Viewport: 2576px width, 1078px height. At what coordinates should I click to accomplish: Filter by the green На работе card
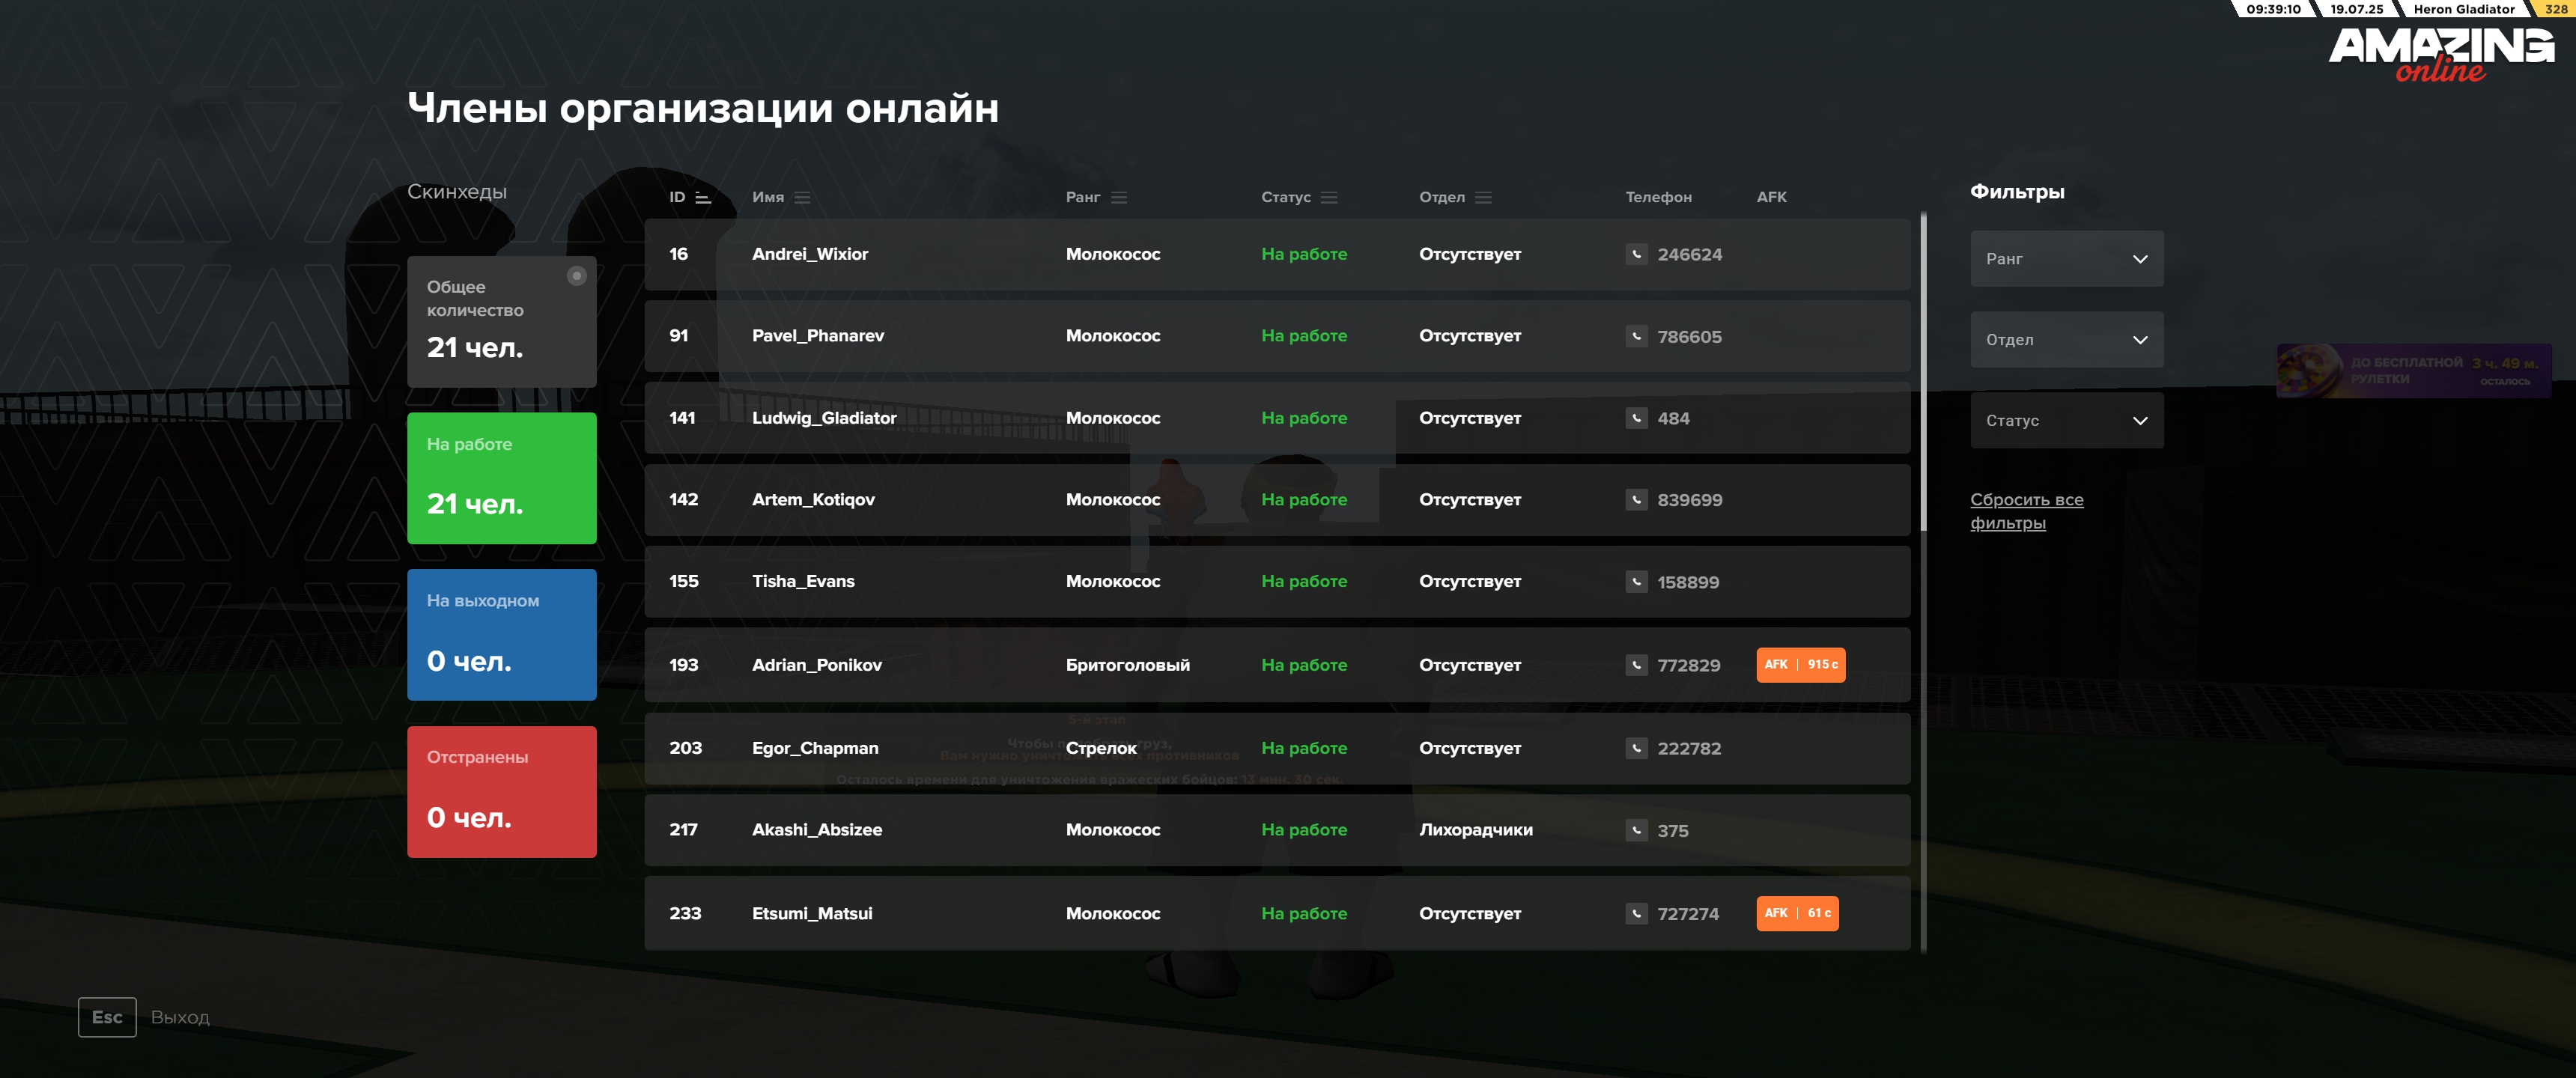501,478
